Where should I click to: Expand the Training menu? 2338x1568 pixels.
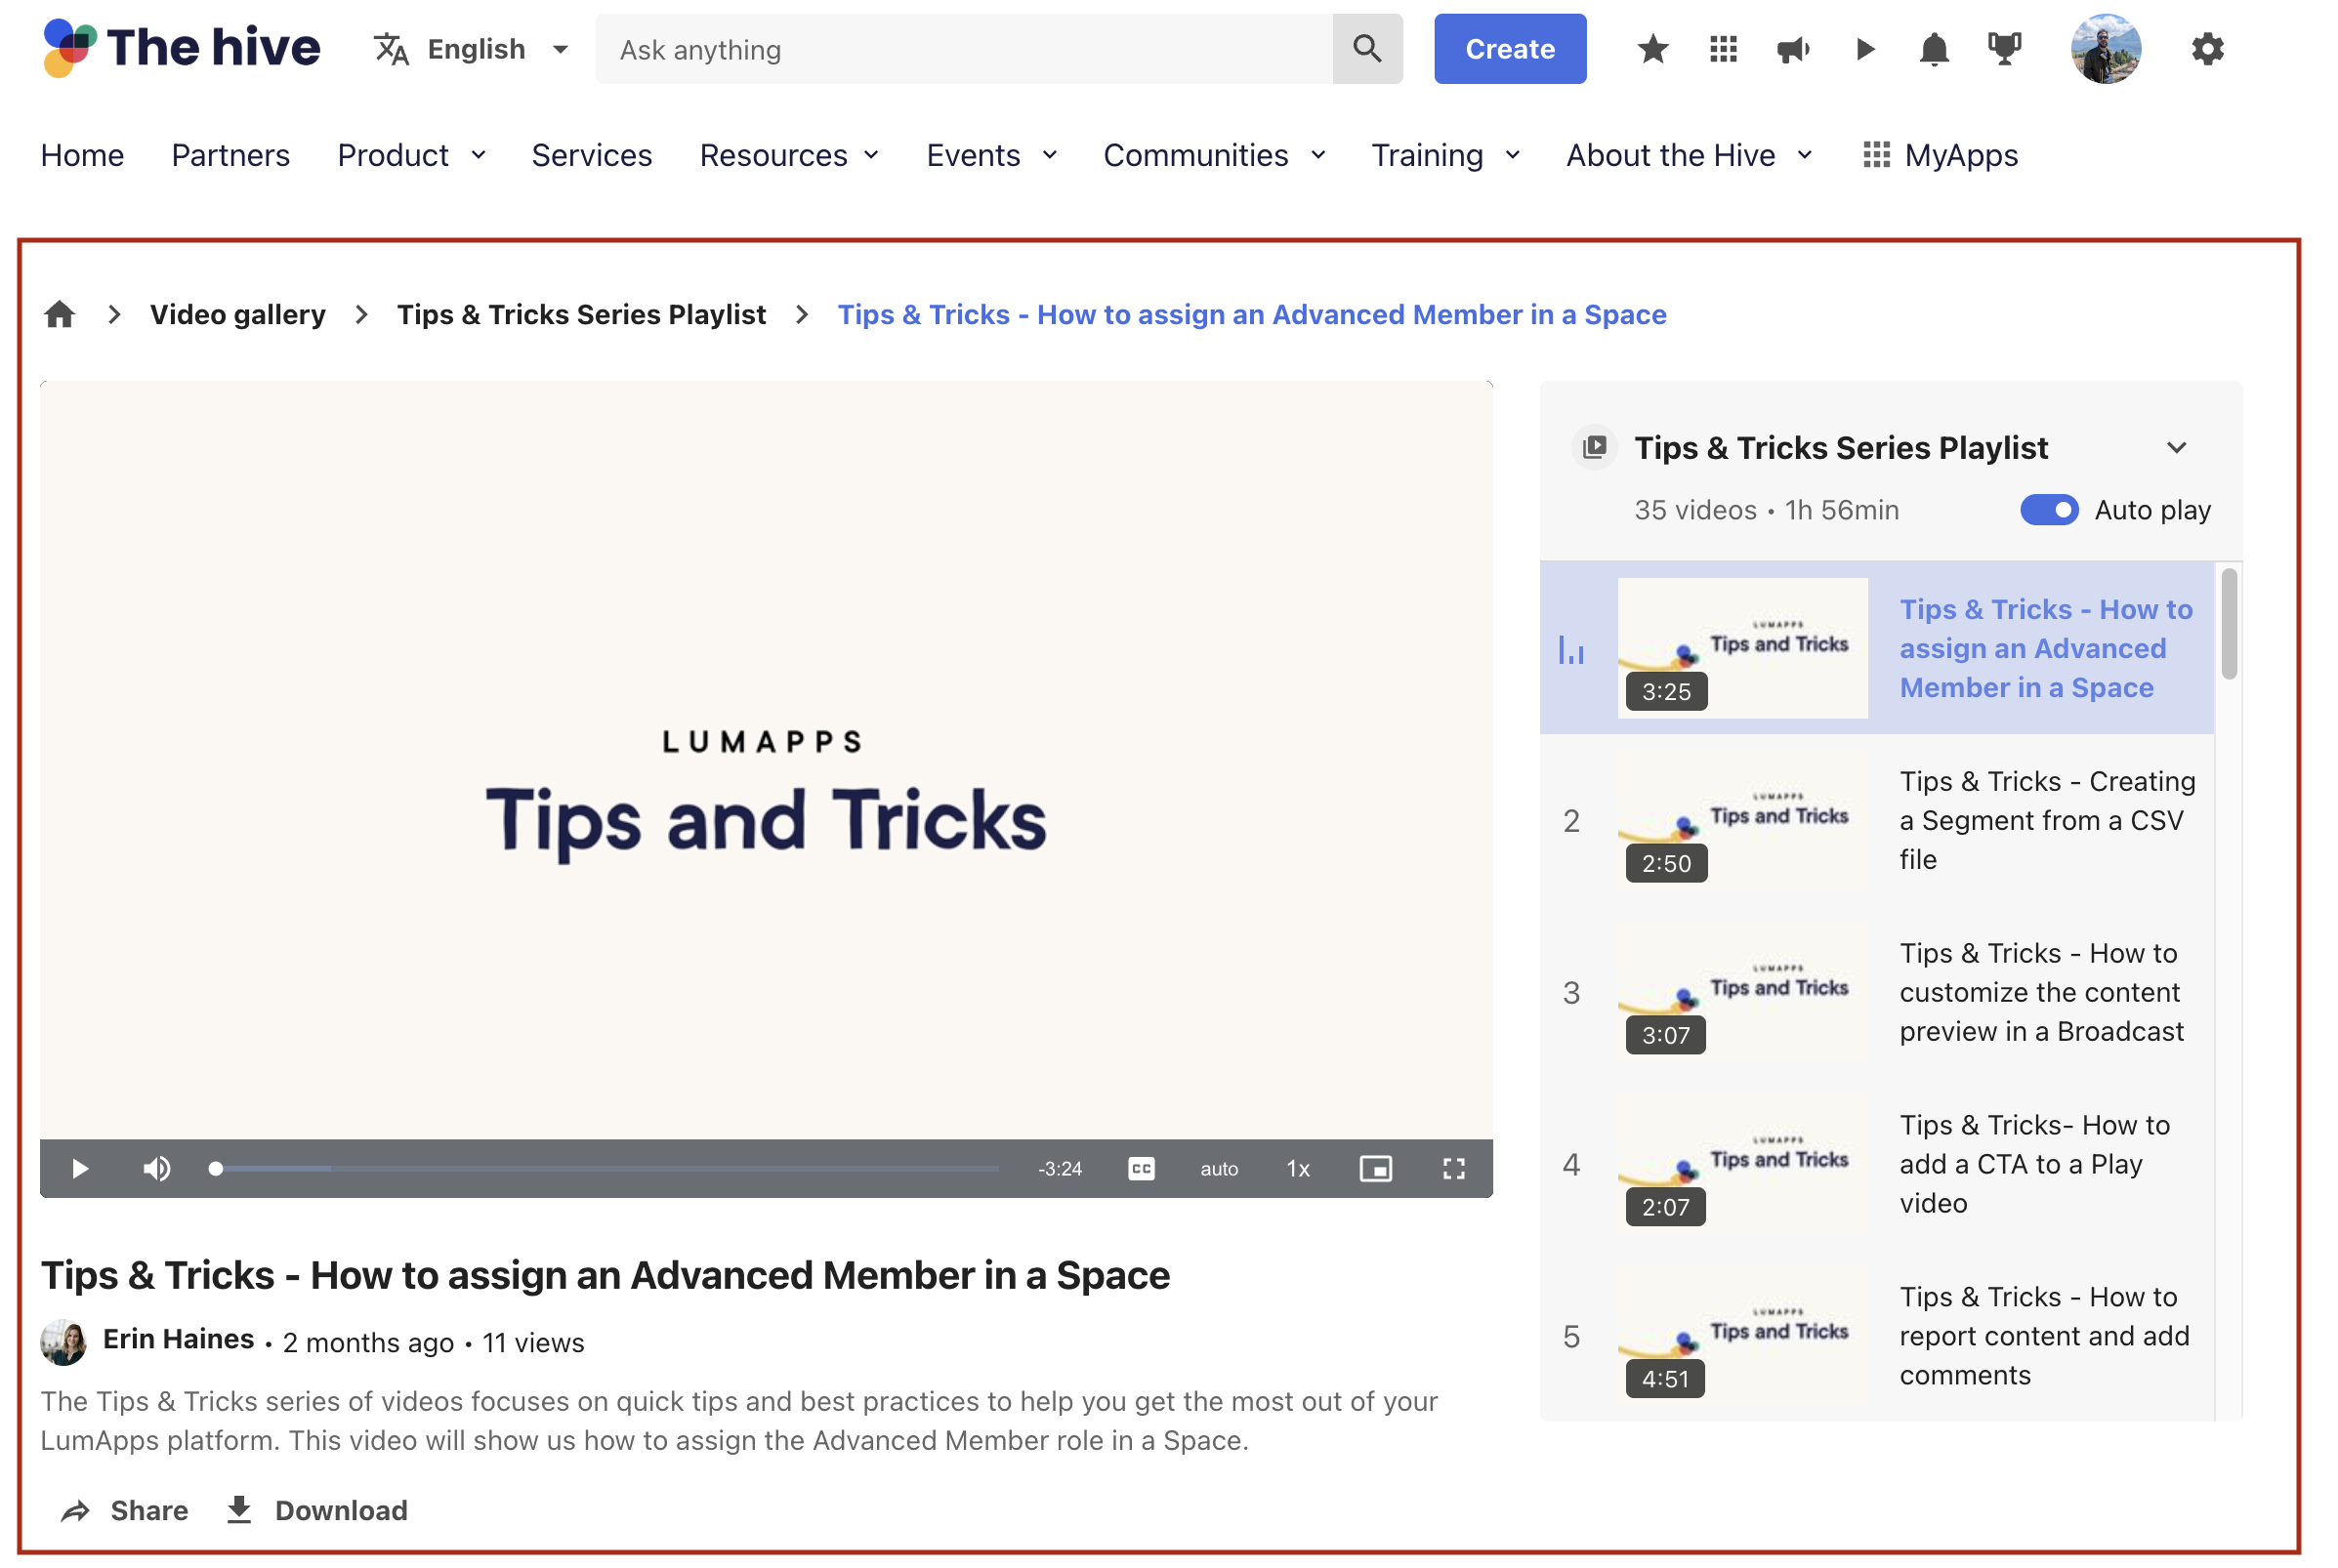1445,155
